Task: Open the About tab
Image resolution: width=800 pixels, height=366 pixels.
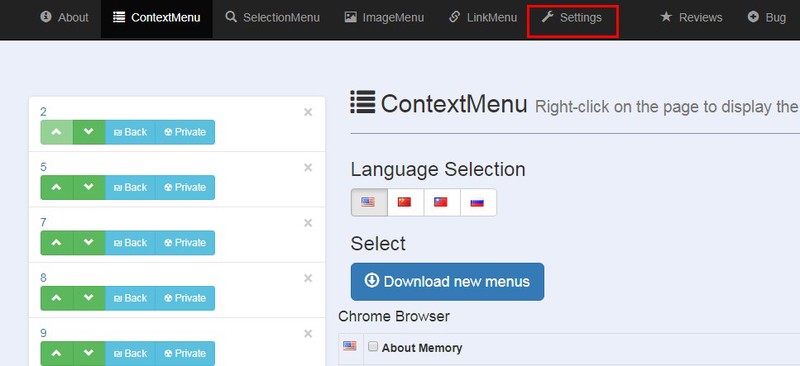Action: tap(64, 17)
